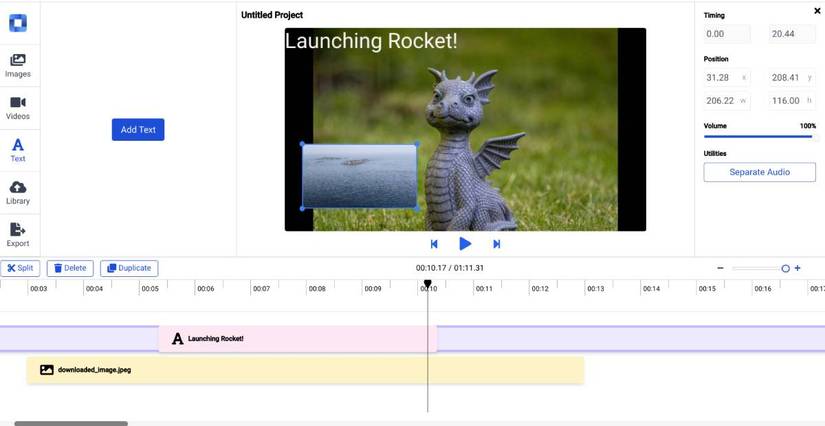This screenshot has height=426, width=825.
Task: Duplicate the selected clip
Action: (x=129, y=268)
